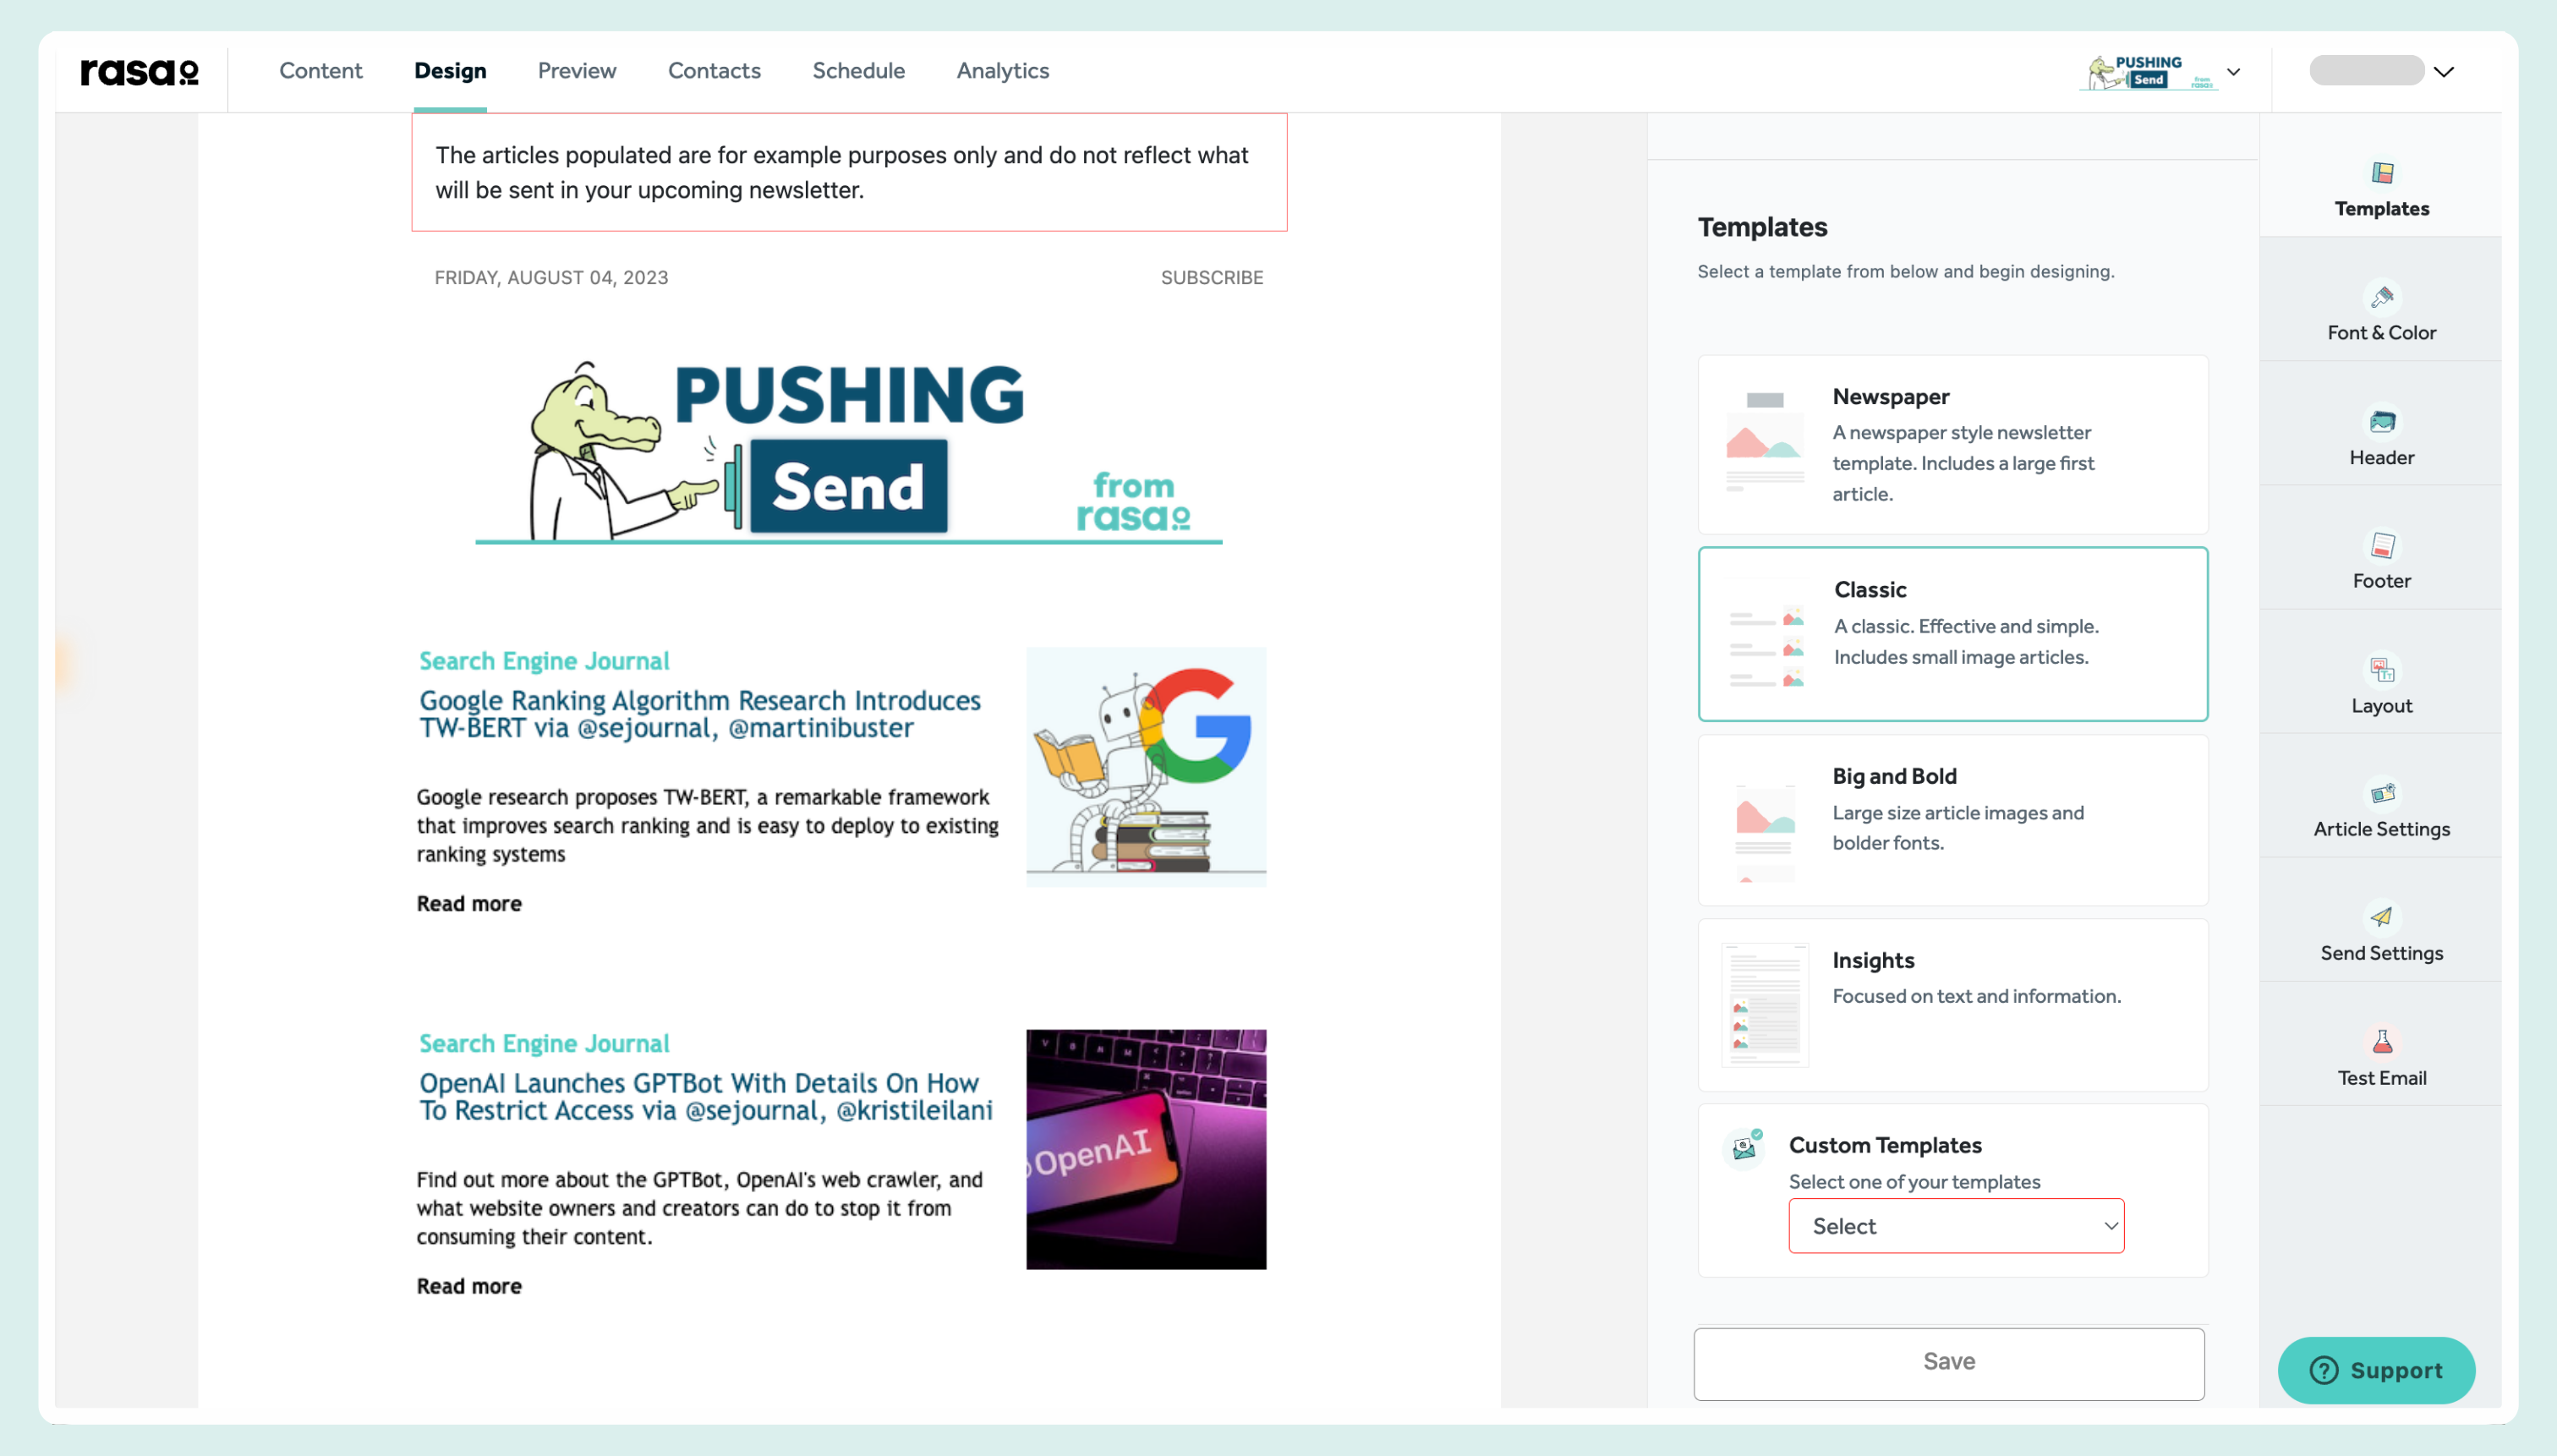Click the rasa logo
The width and height of the screenshot is (2557, 1456).
[x=139, y=71]
